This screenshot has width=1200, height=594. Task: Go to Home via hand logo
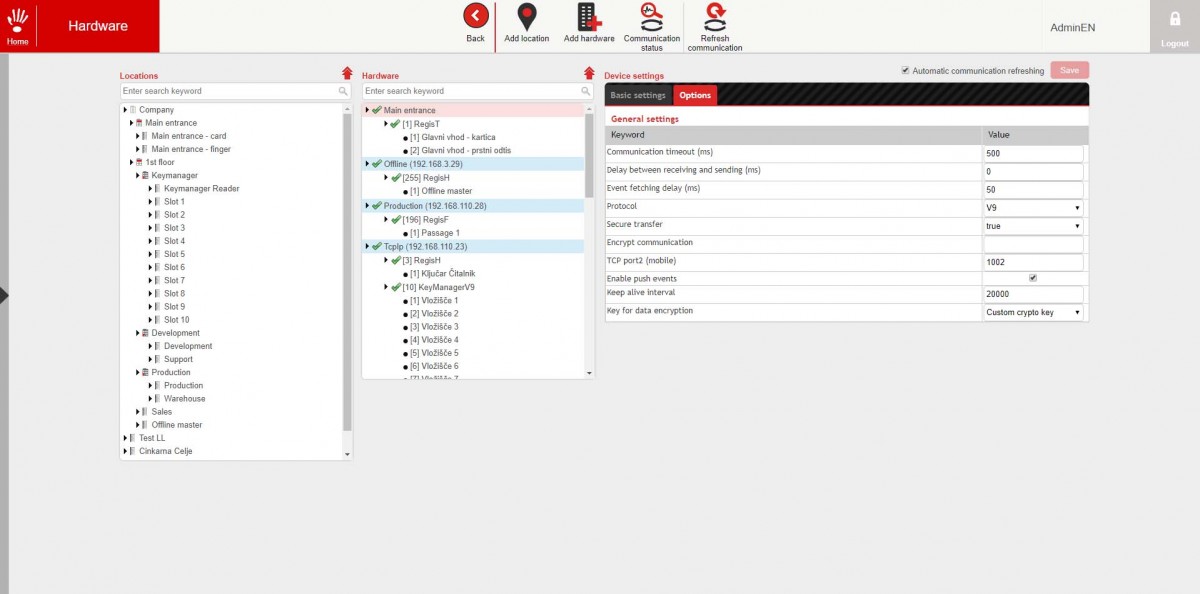click(18, 20)
